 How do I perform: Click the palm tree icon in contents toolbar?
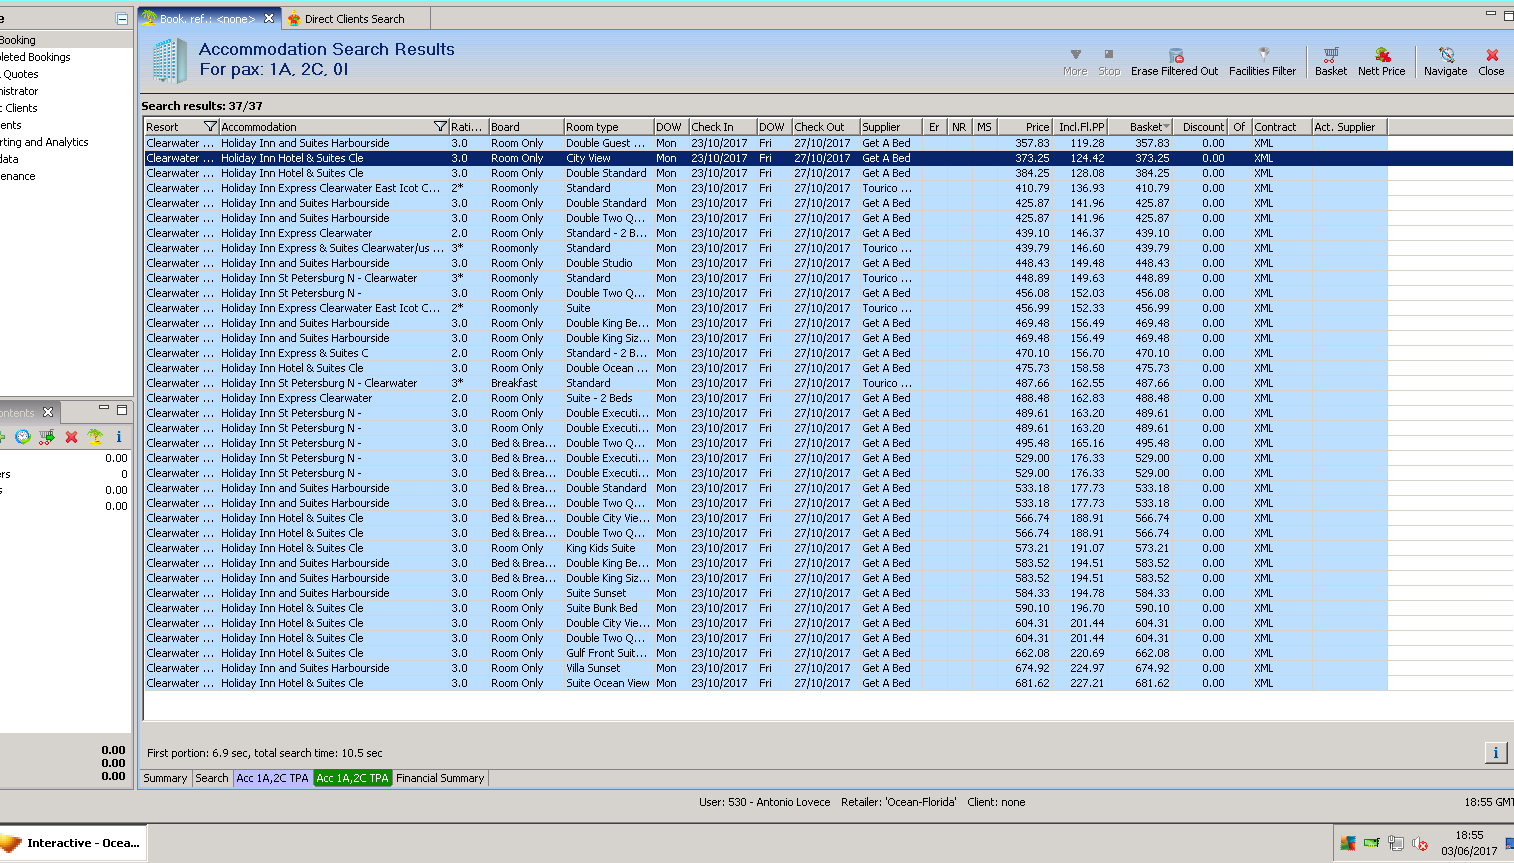click(x=95, y=437)
